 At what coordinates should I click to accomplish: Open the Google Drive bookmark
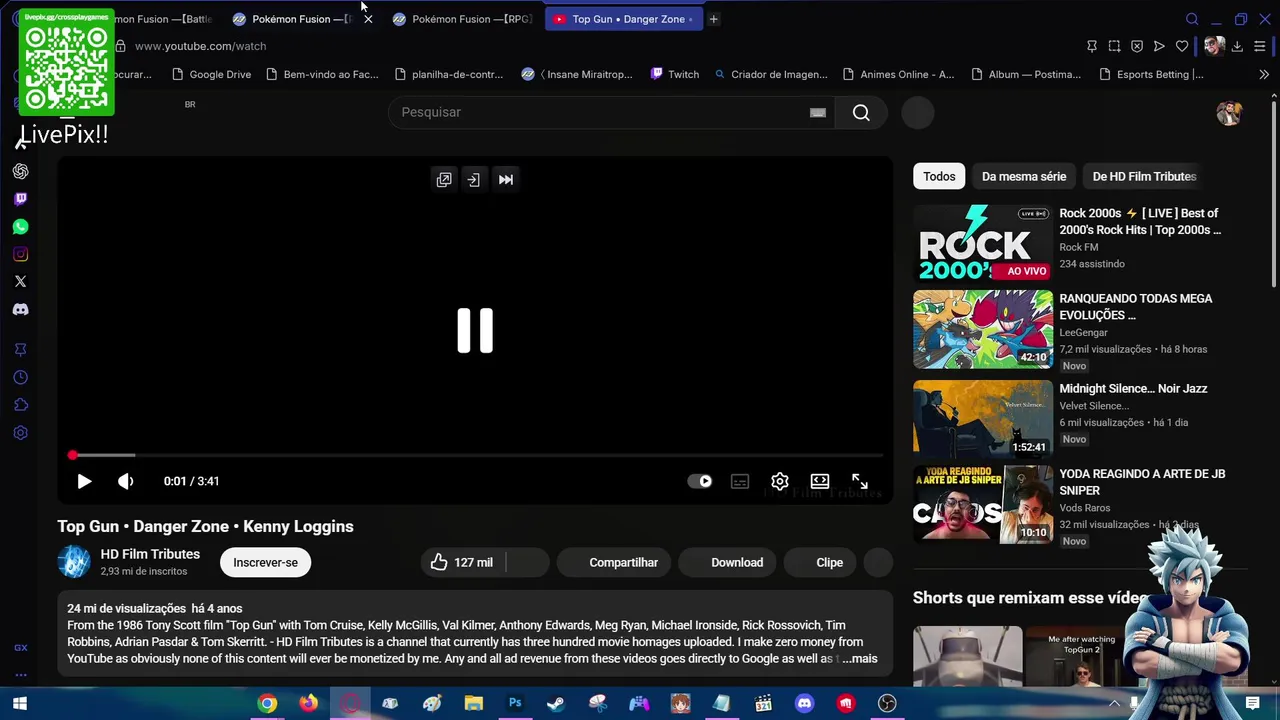click(x=210, y=74)
